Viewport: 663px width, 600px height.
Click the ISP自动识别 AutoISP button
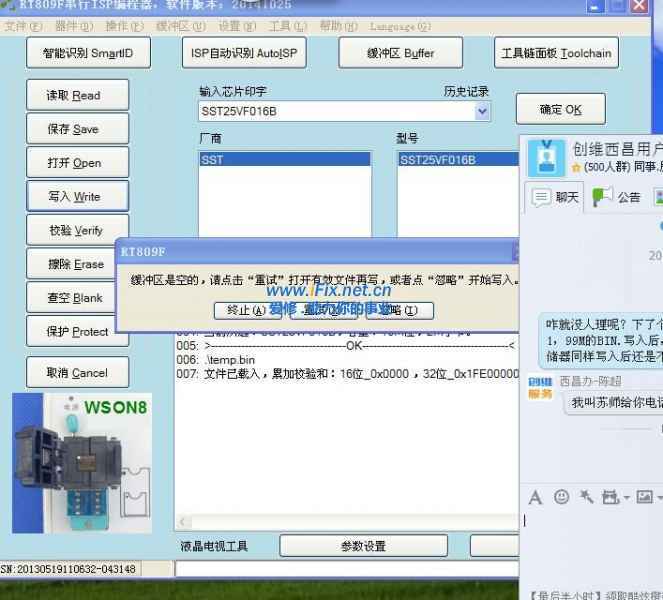[x=244, y=53]
